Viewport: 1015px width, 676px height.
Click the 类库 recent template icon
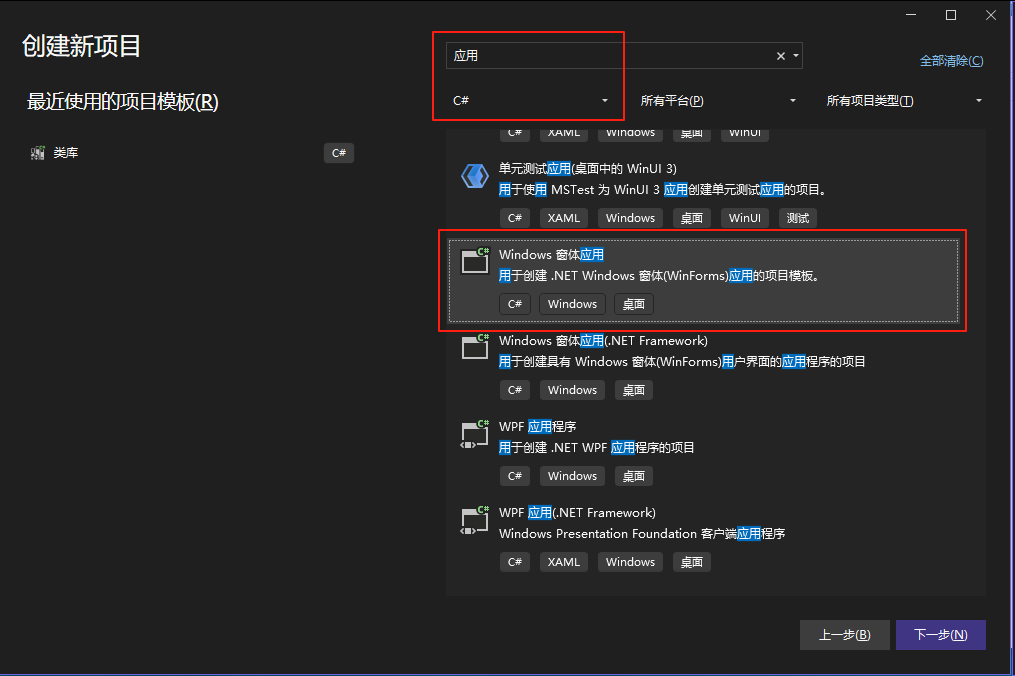click(x=38, y=153)
